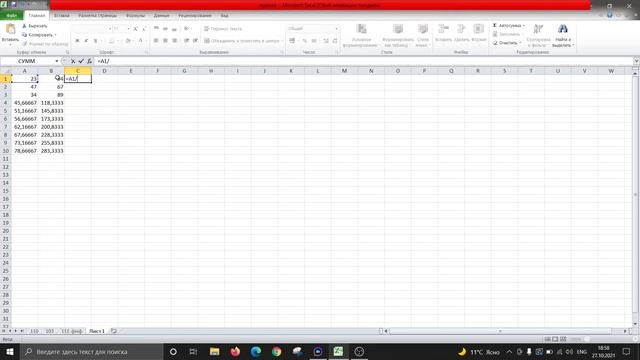Open Sort and Filter (Сортировка и фильтр)
Screen dimensions: 640x360
pos(538,36)
